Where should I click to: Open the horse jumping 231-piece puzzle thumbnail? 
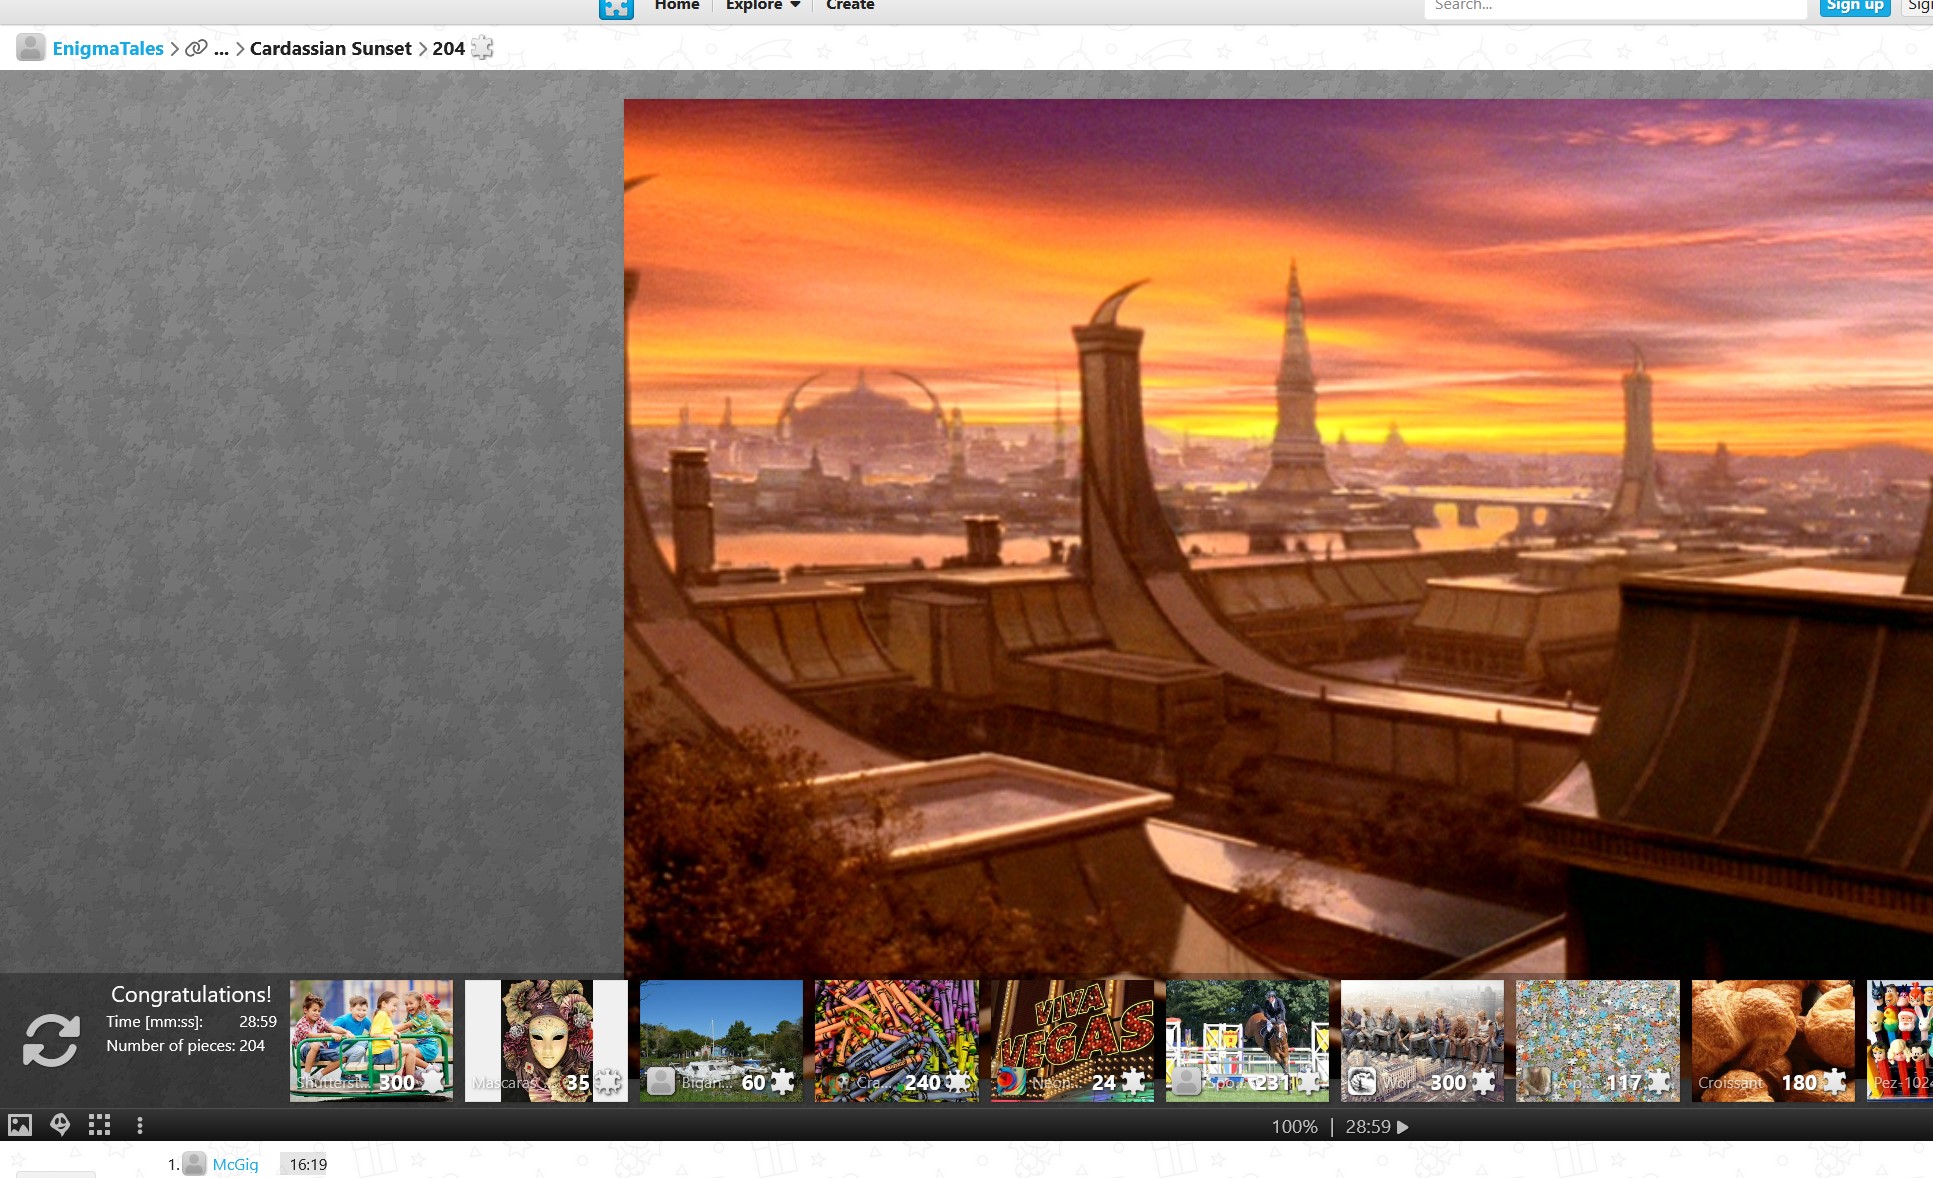(1247, 1041)
